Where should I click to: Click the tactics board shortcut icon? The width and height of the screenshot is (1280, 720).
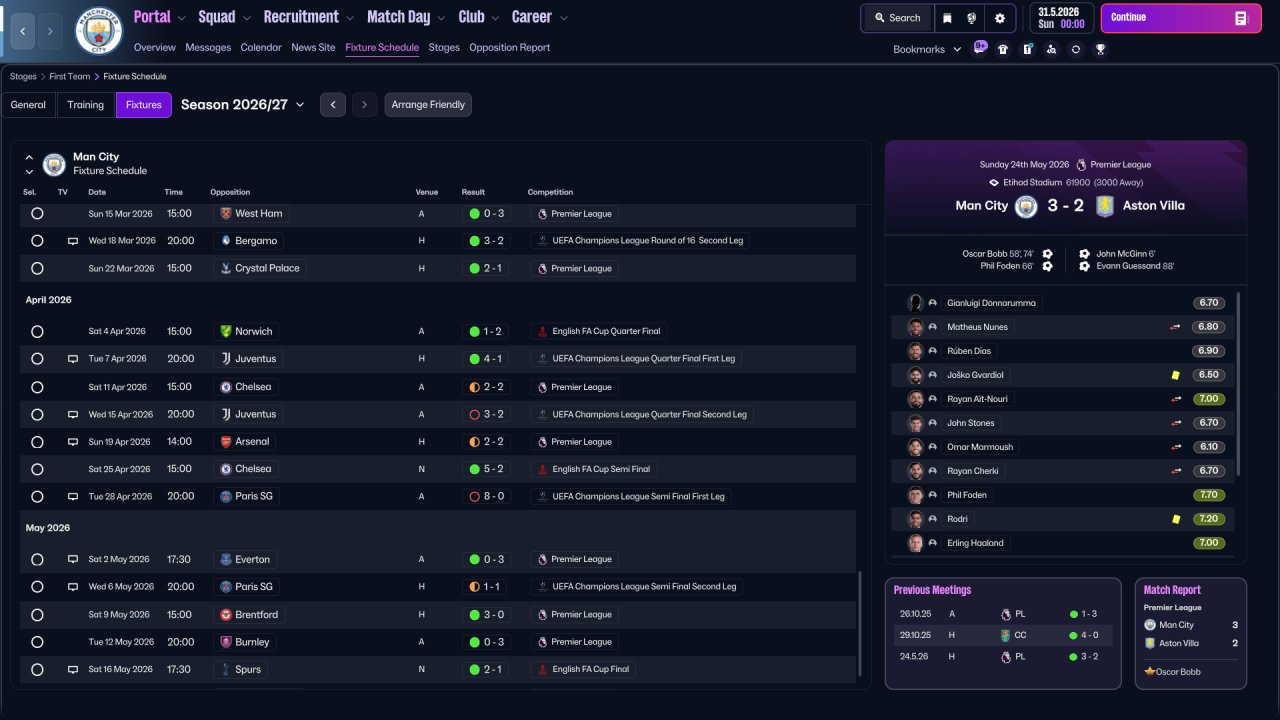[1027, 49]
